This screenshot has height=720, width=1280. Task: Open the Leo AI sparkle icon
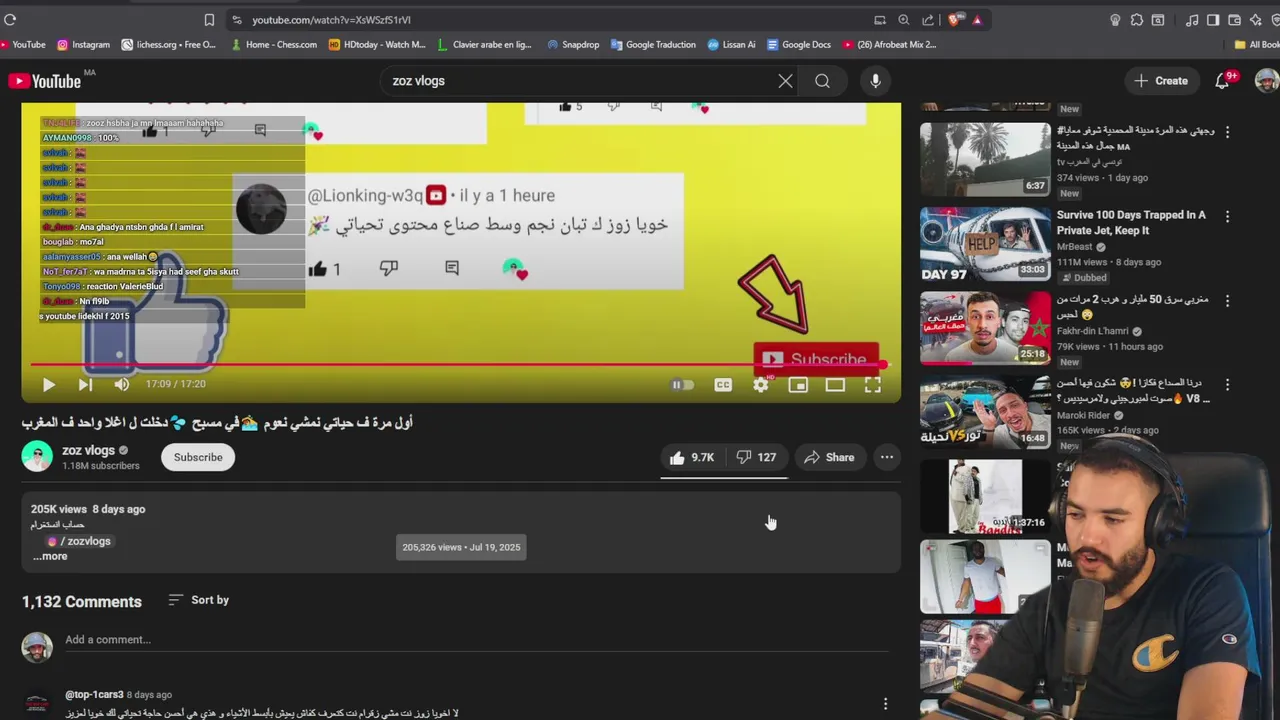coord(1255,19)
